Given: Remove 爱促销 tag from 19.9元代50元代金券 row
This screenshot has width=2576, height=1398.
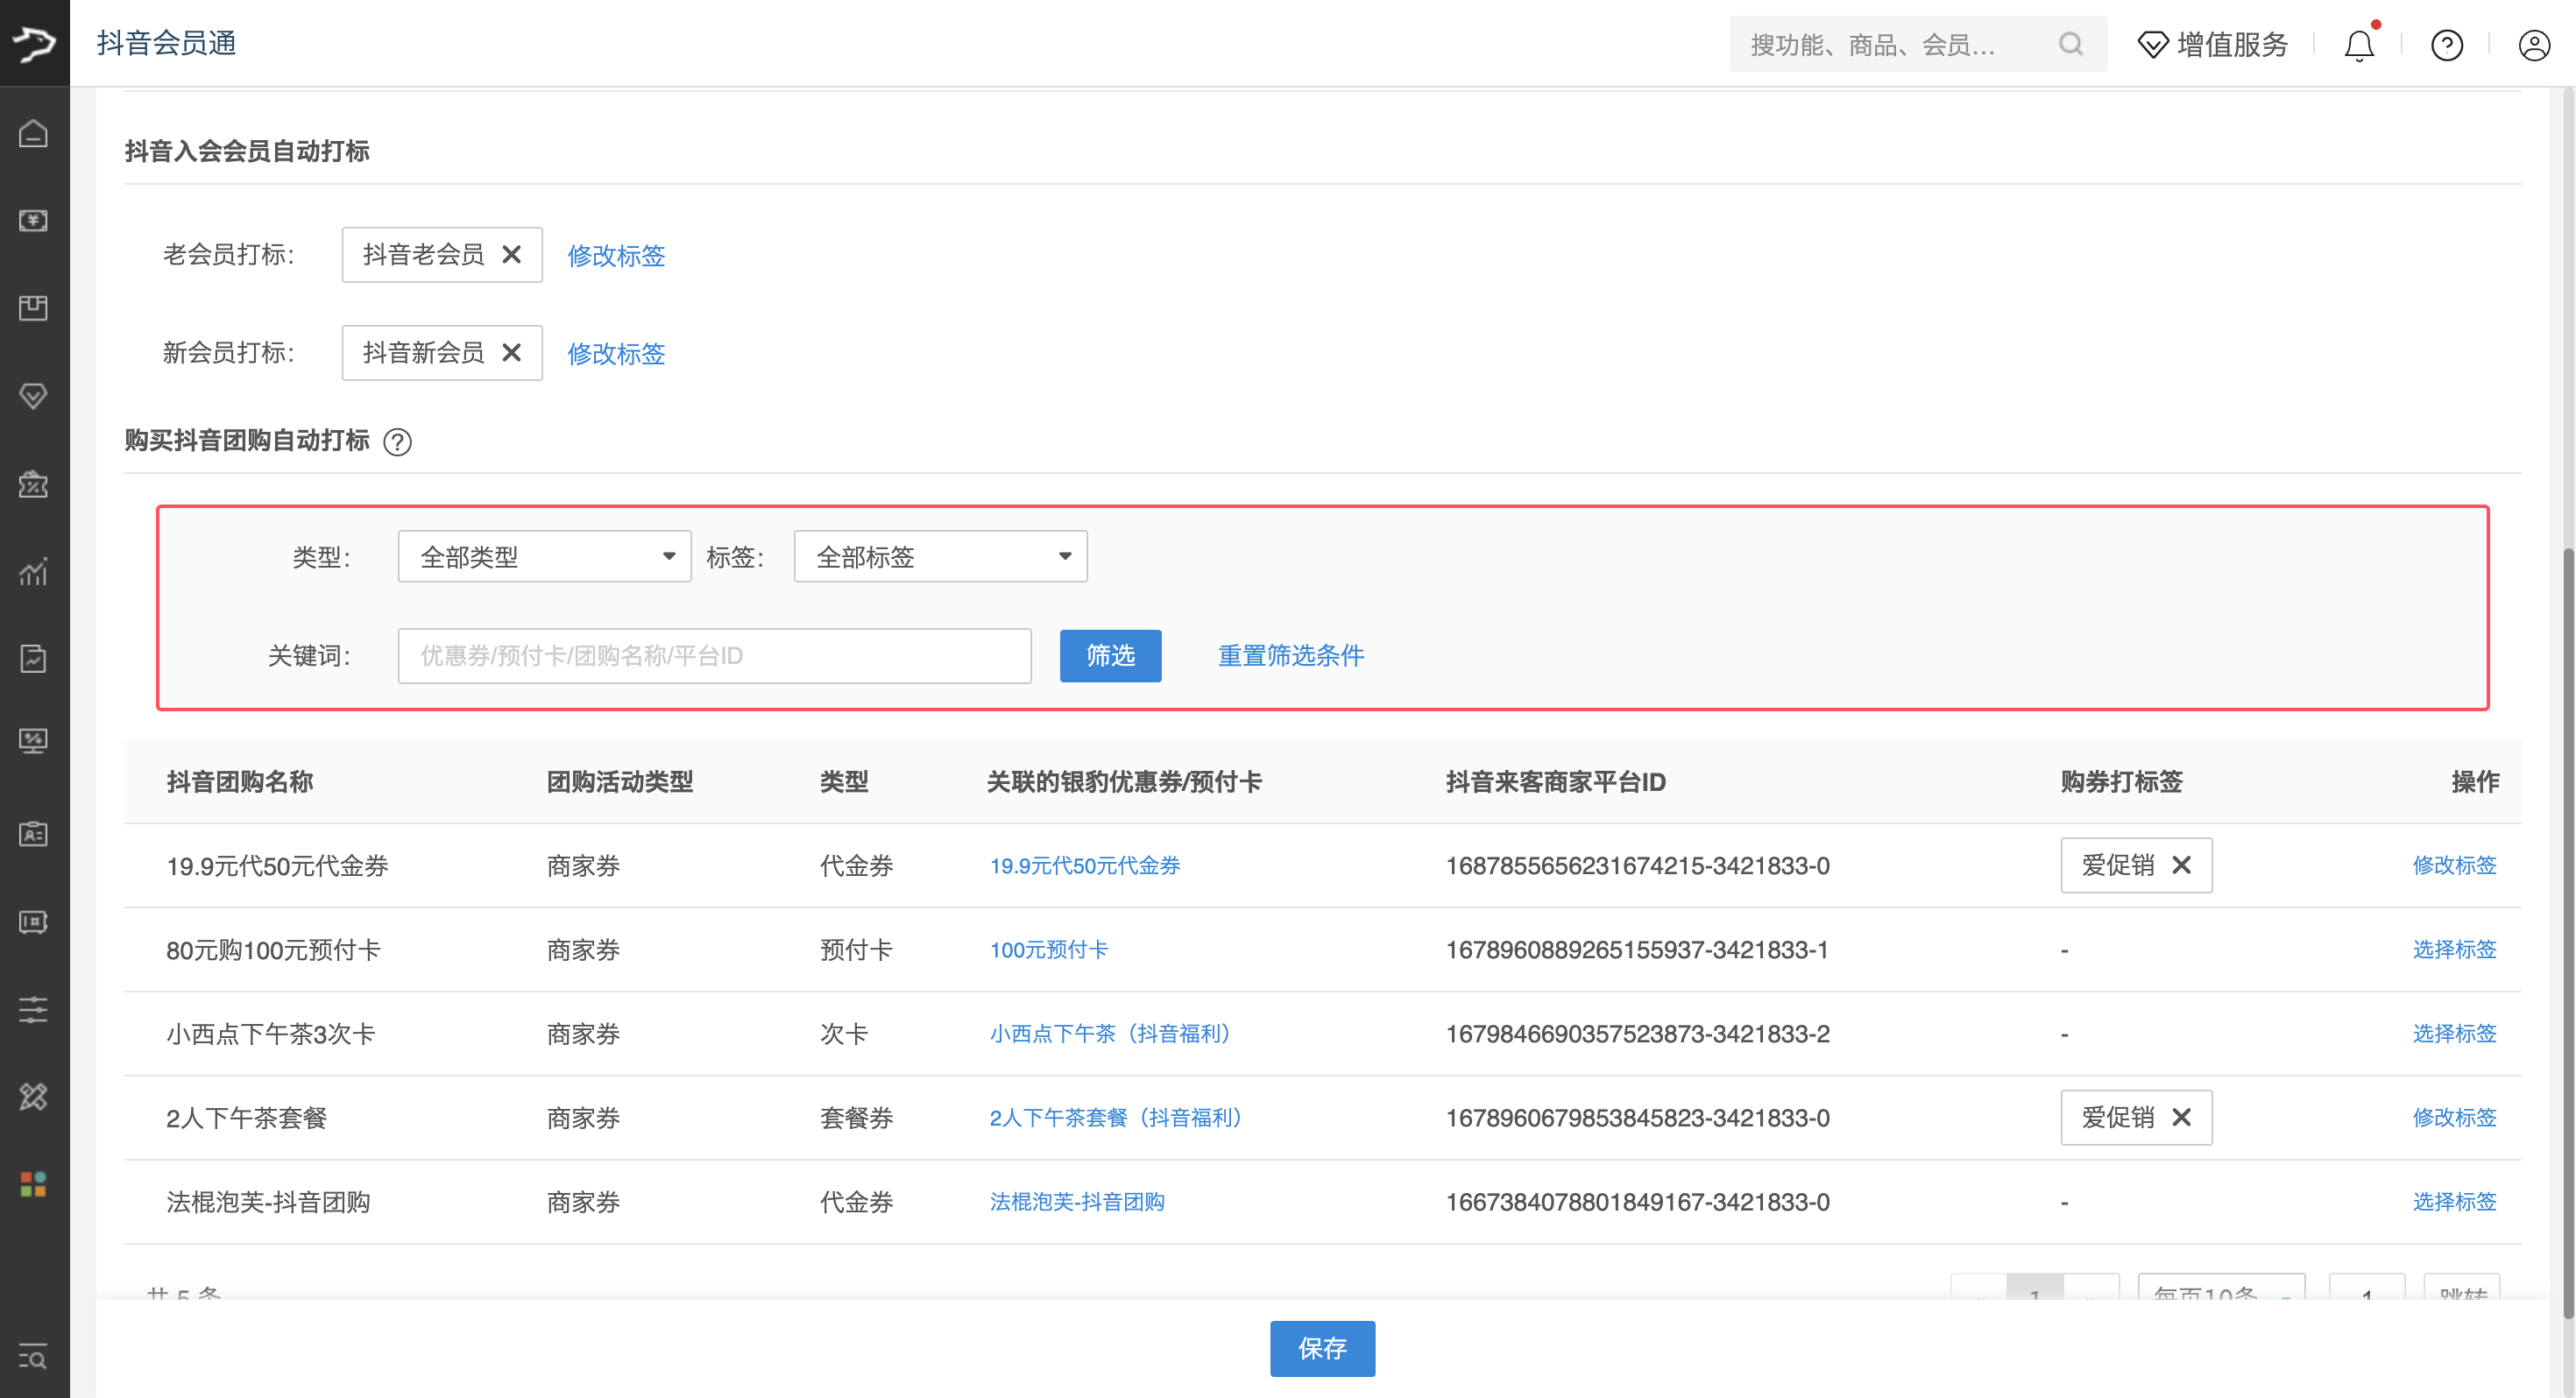Looking at the screenshot, I should (2182, 865).
